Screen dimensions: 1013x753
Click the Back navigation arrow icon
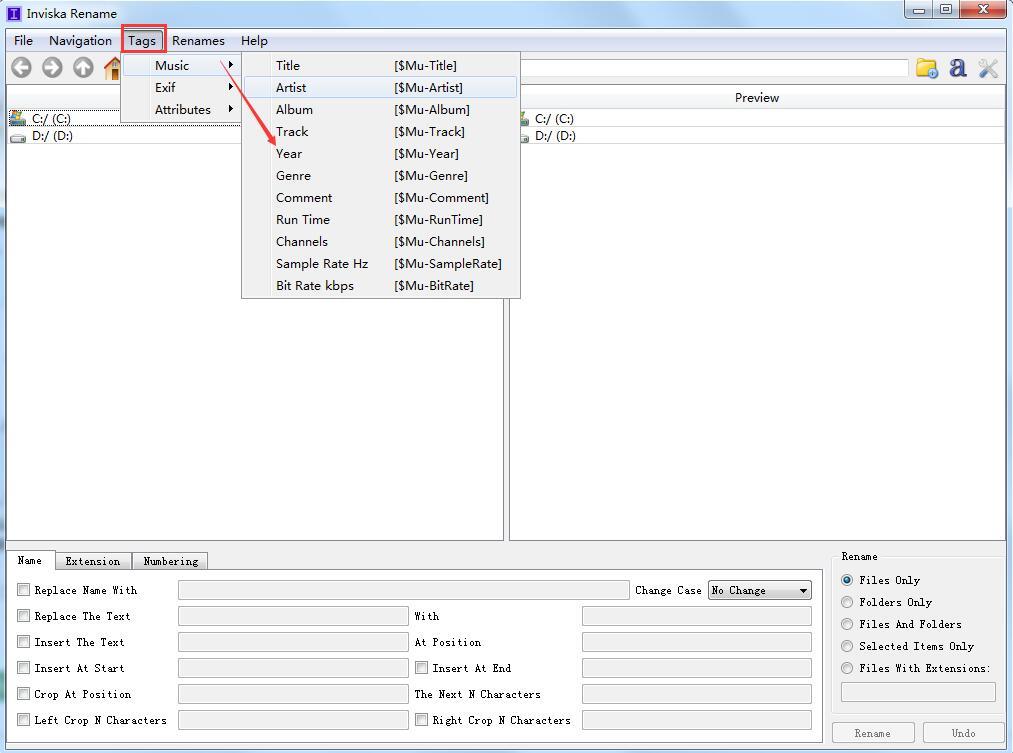(x=21, y=68)
